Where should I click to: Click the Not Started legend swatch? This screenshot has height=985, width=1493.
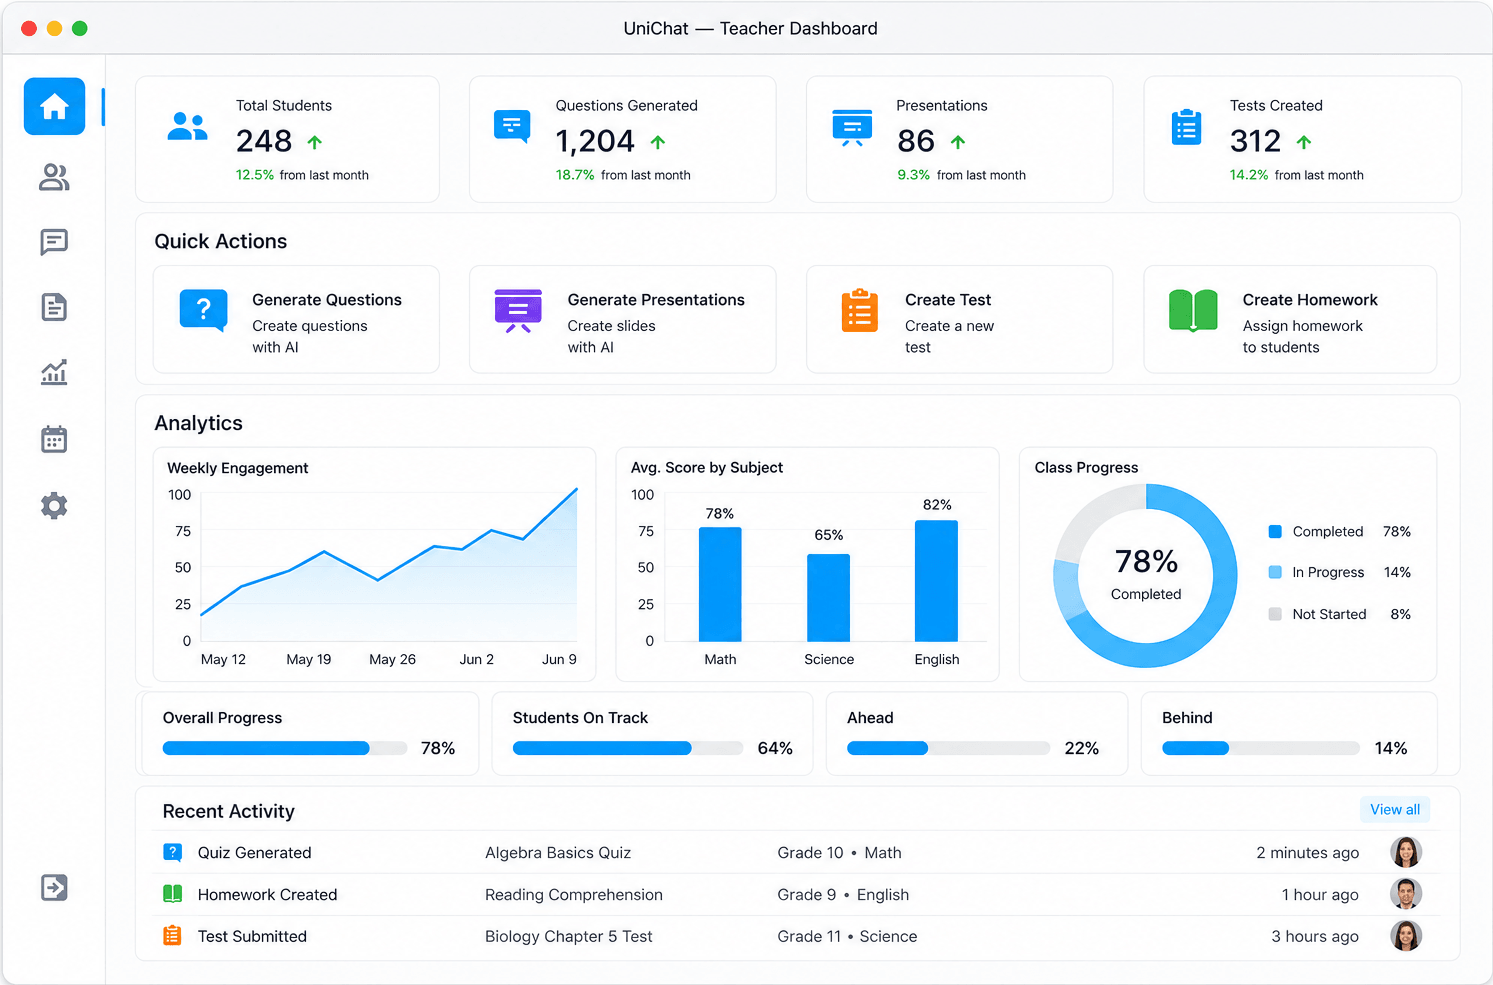click(x=1275, y=614)
